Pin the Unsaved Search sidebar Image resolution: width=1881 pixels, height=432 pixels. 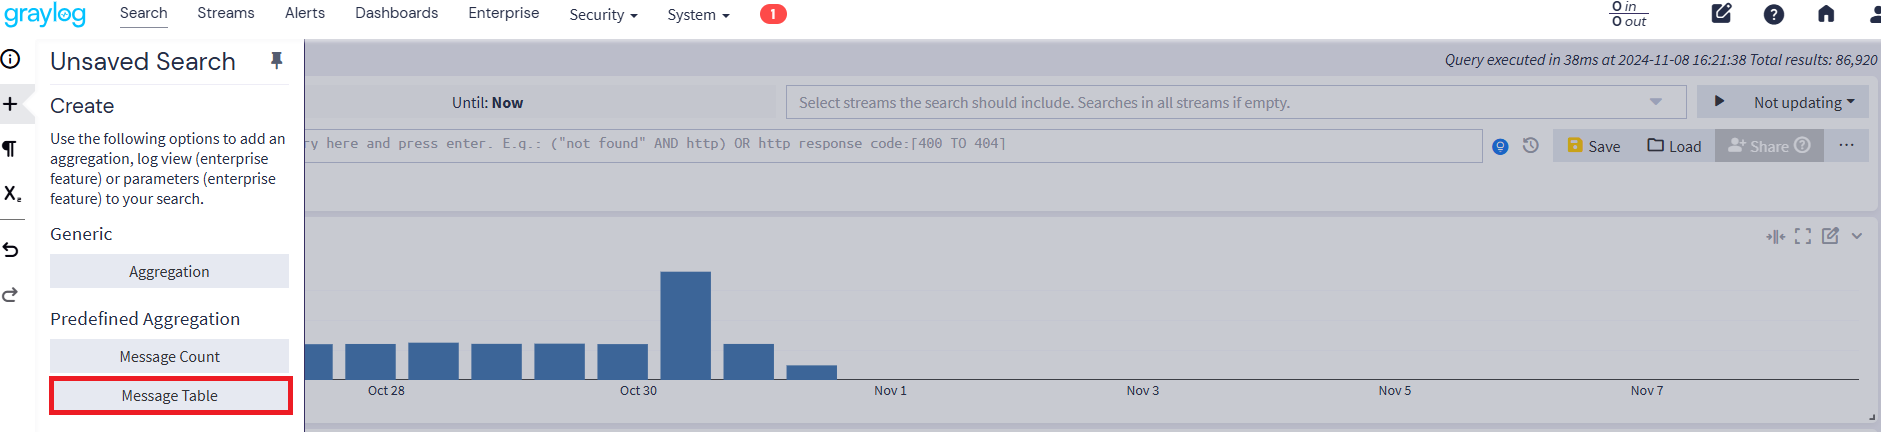[277, 61]
